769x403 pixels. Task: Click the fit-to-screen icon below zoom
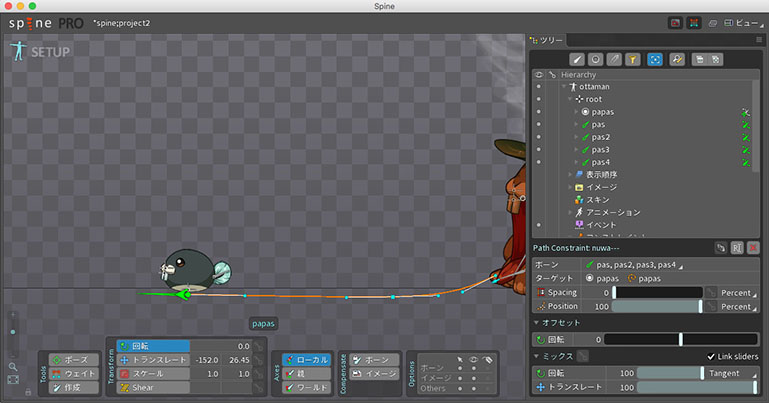click(x=13, y=380)
